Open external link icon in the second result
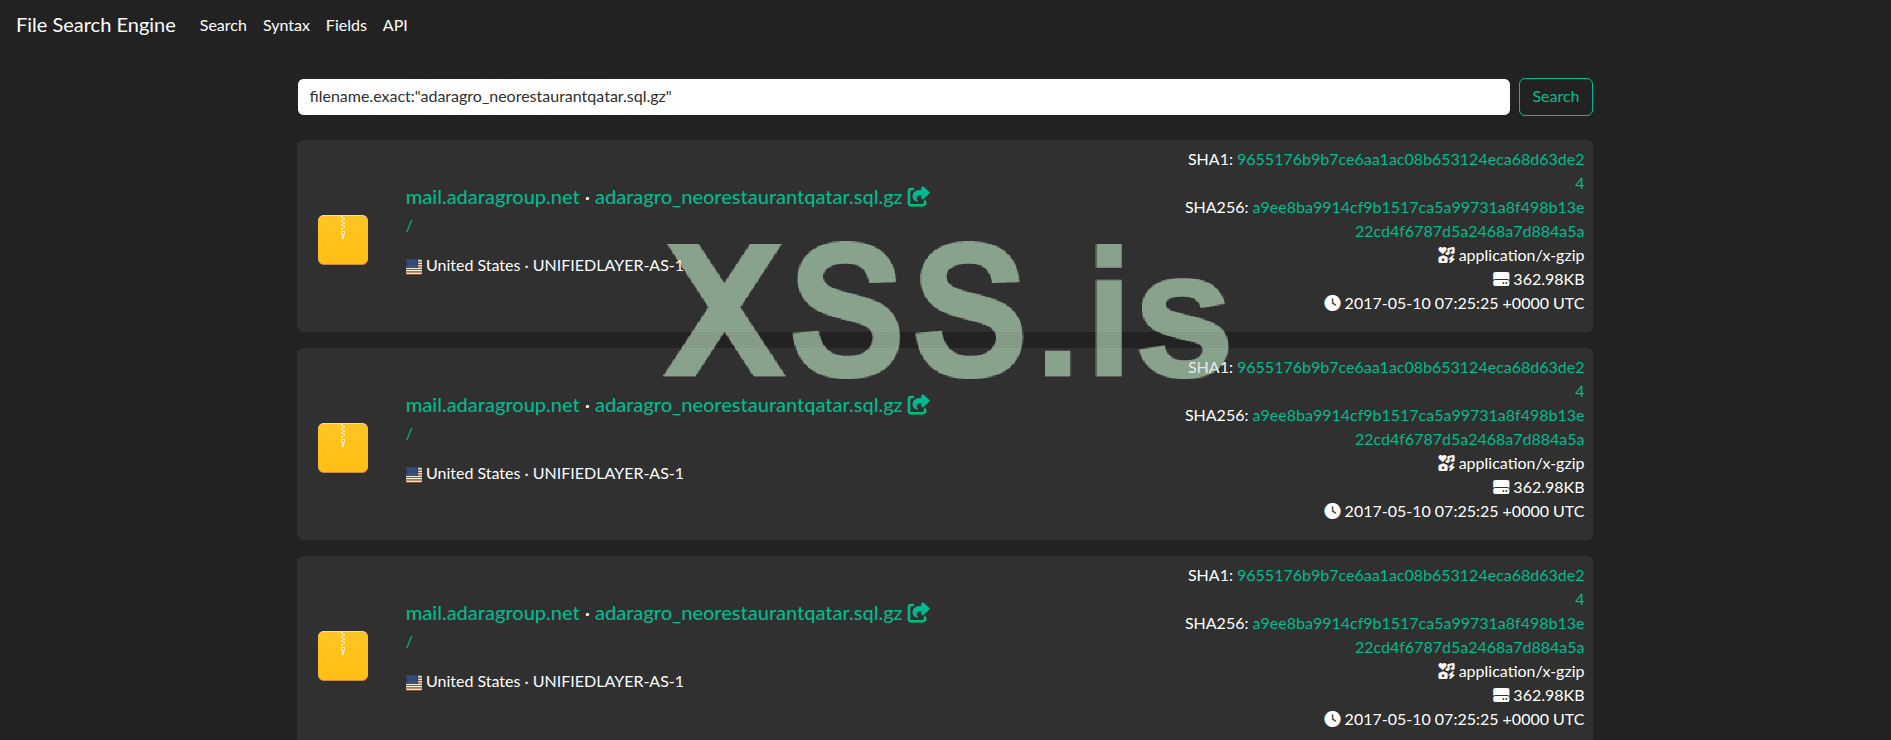Screen dimensions: 1891x740 tap(918, 405)
